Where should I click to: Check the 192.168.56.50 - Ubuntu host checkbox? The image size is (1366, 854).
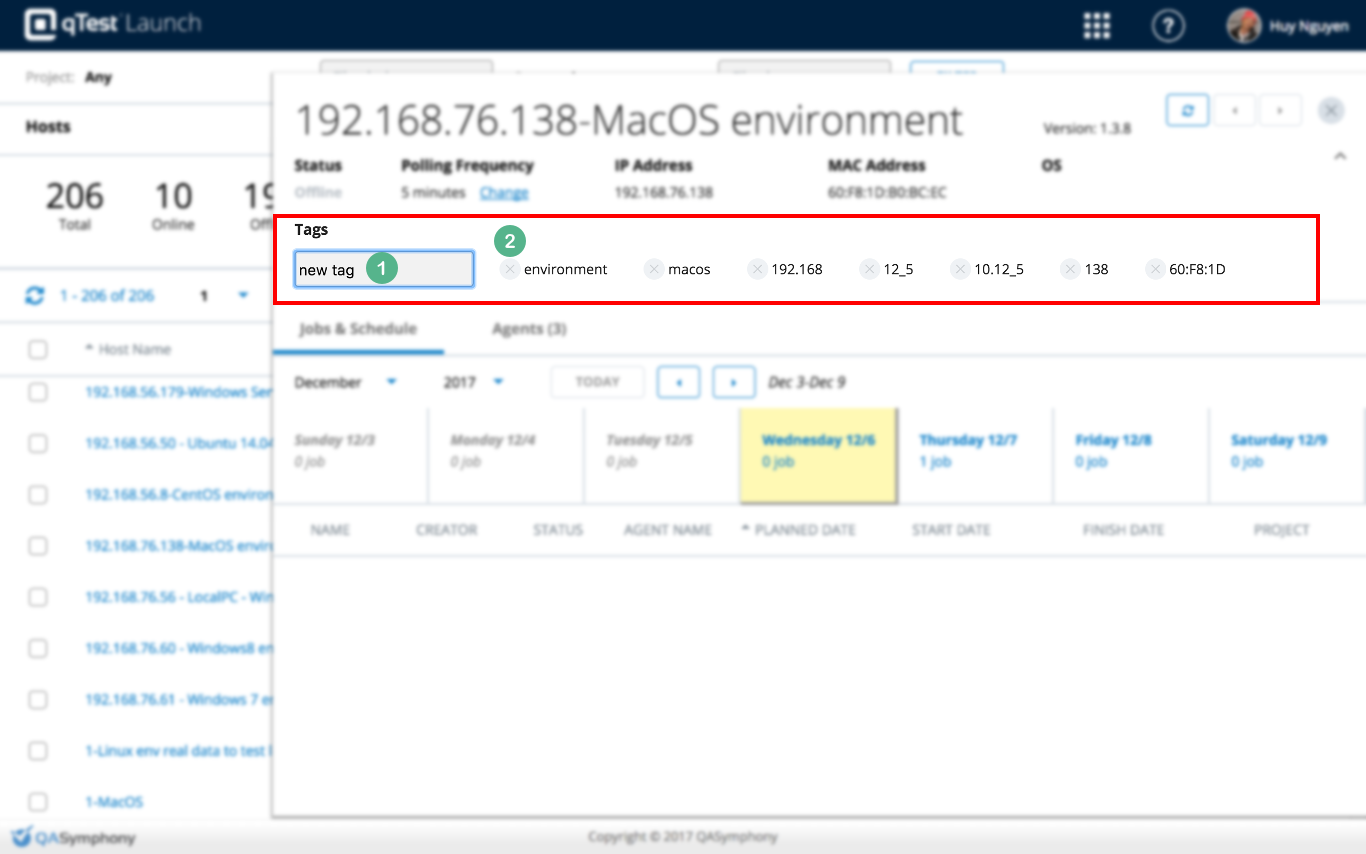tap(38, 443)
